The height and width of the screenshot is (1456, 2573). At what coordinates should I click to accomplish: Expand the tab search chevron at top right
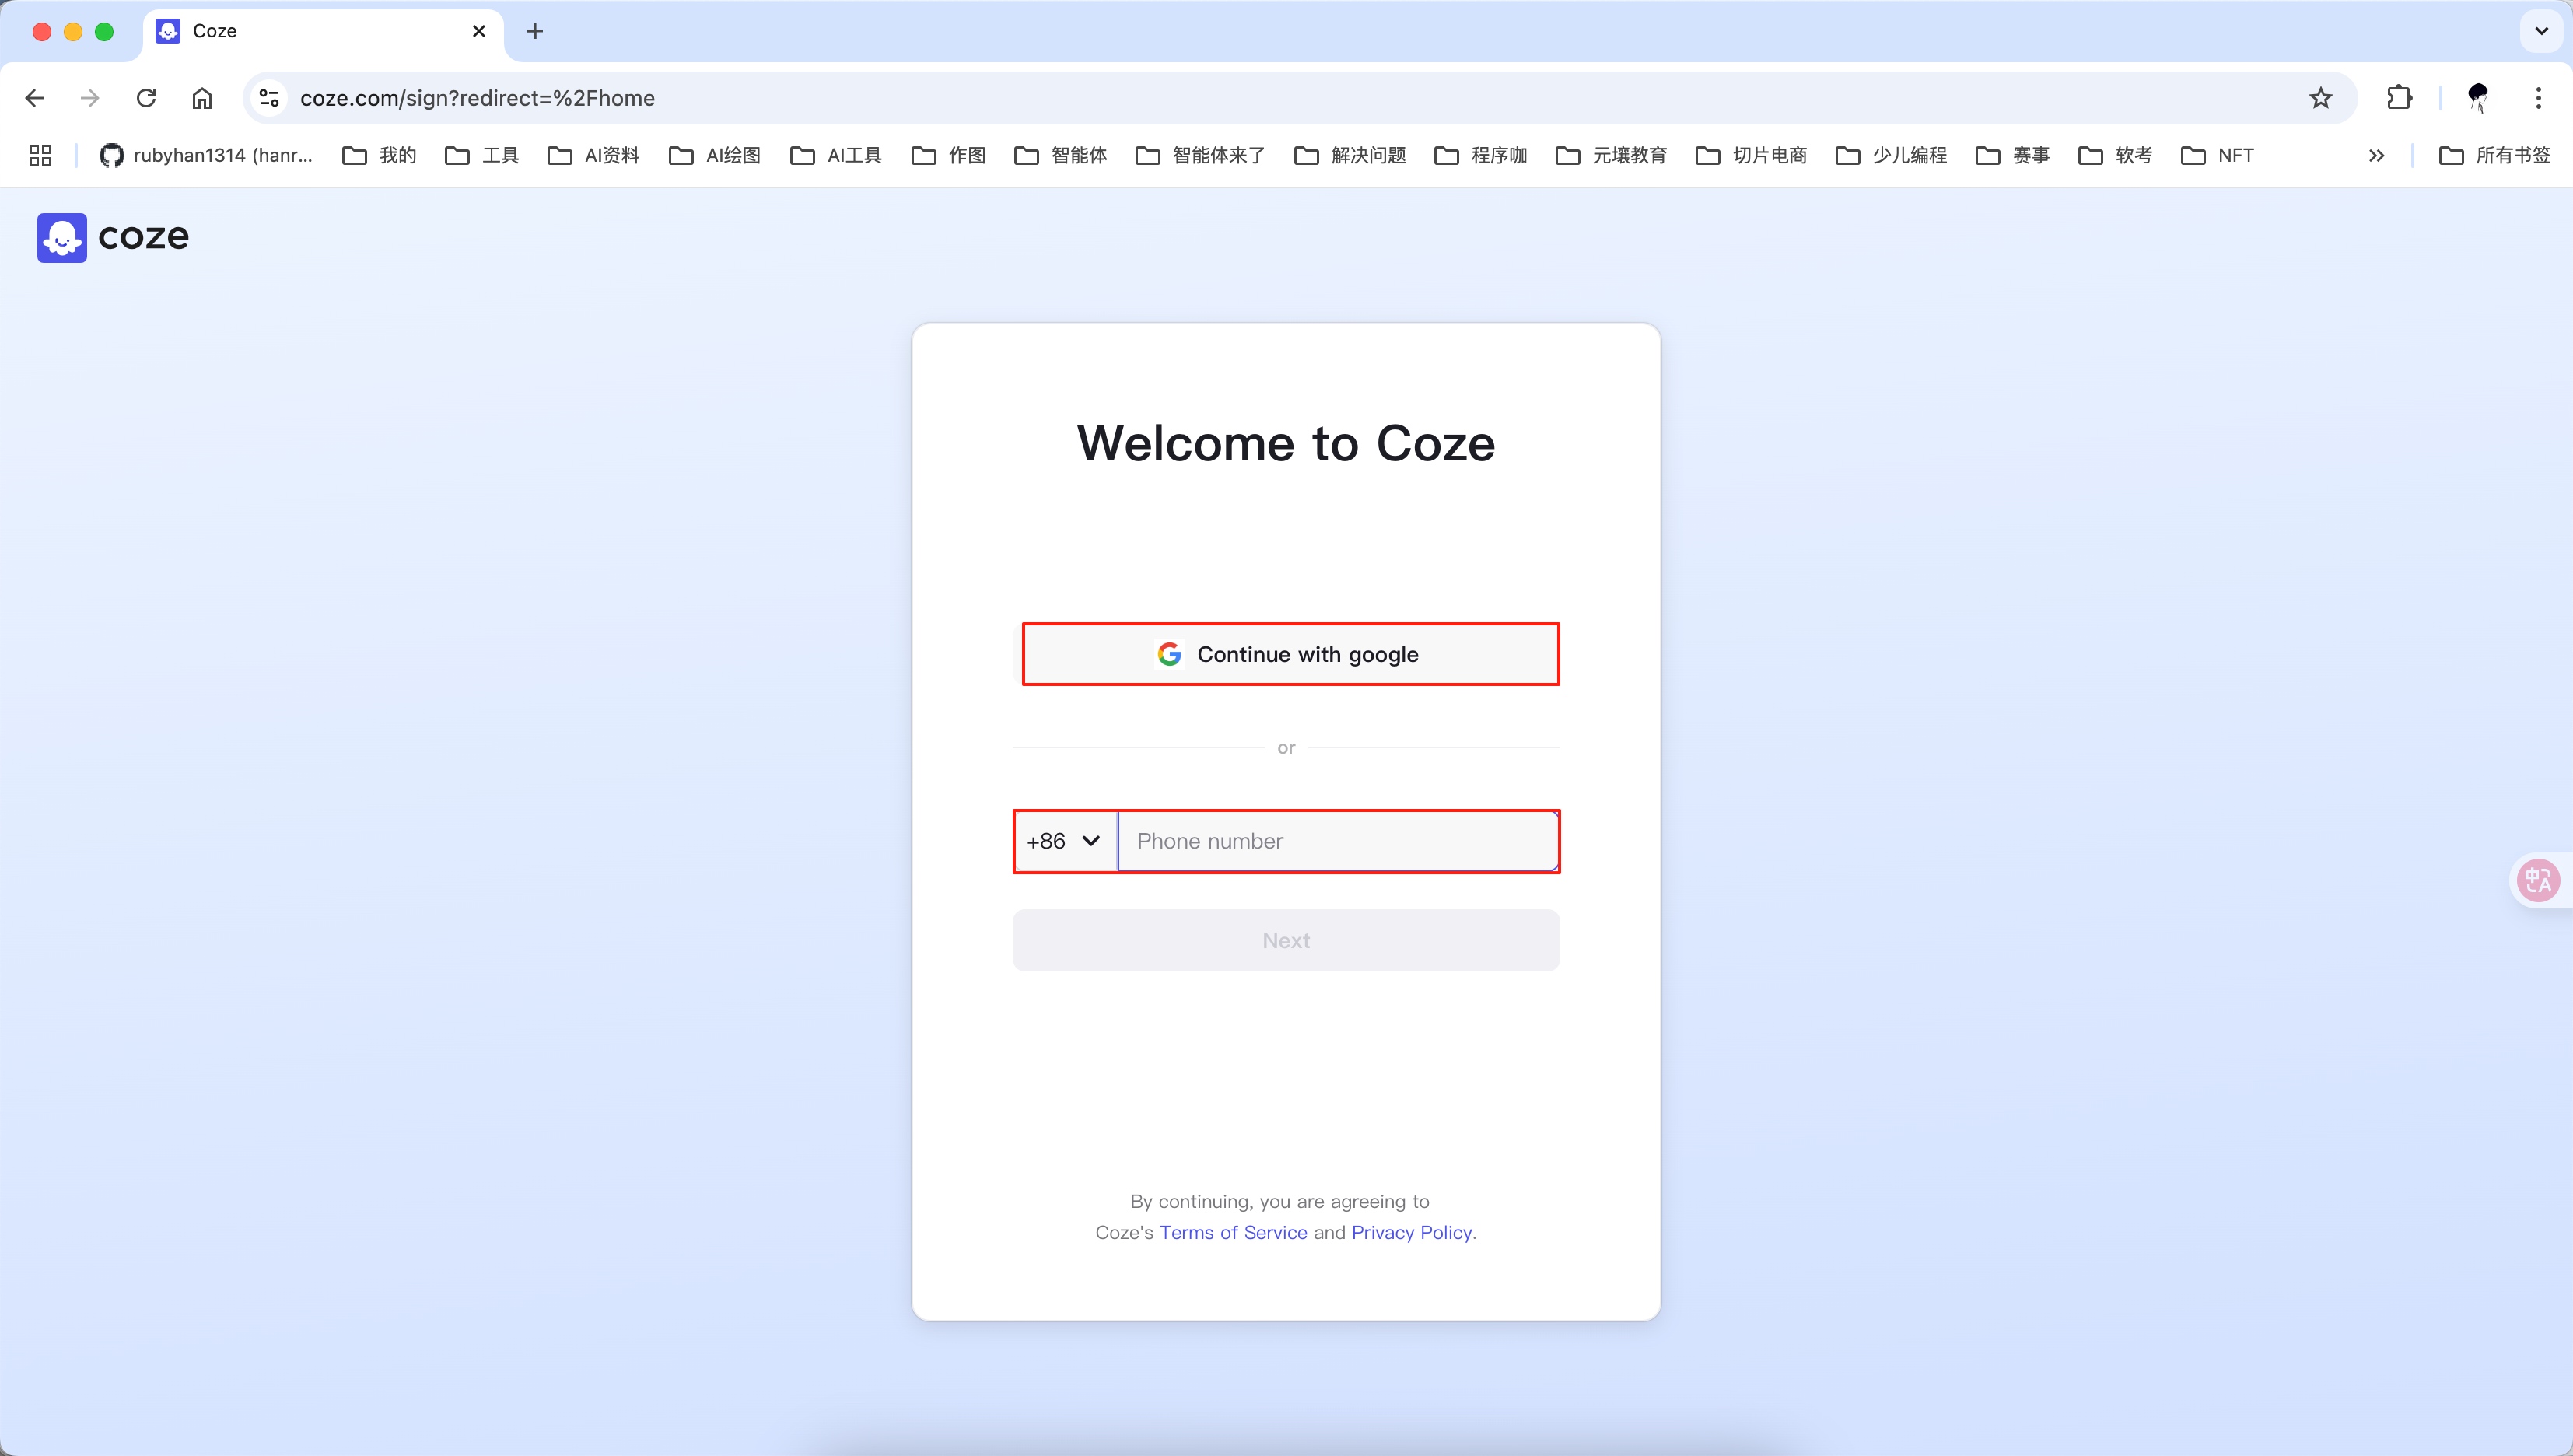coord(2541,31)
